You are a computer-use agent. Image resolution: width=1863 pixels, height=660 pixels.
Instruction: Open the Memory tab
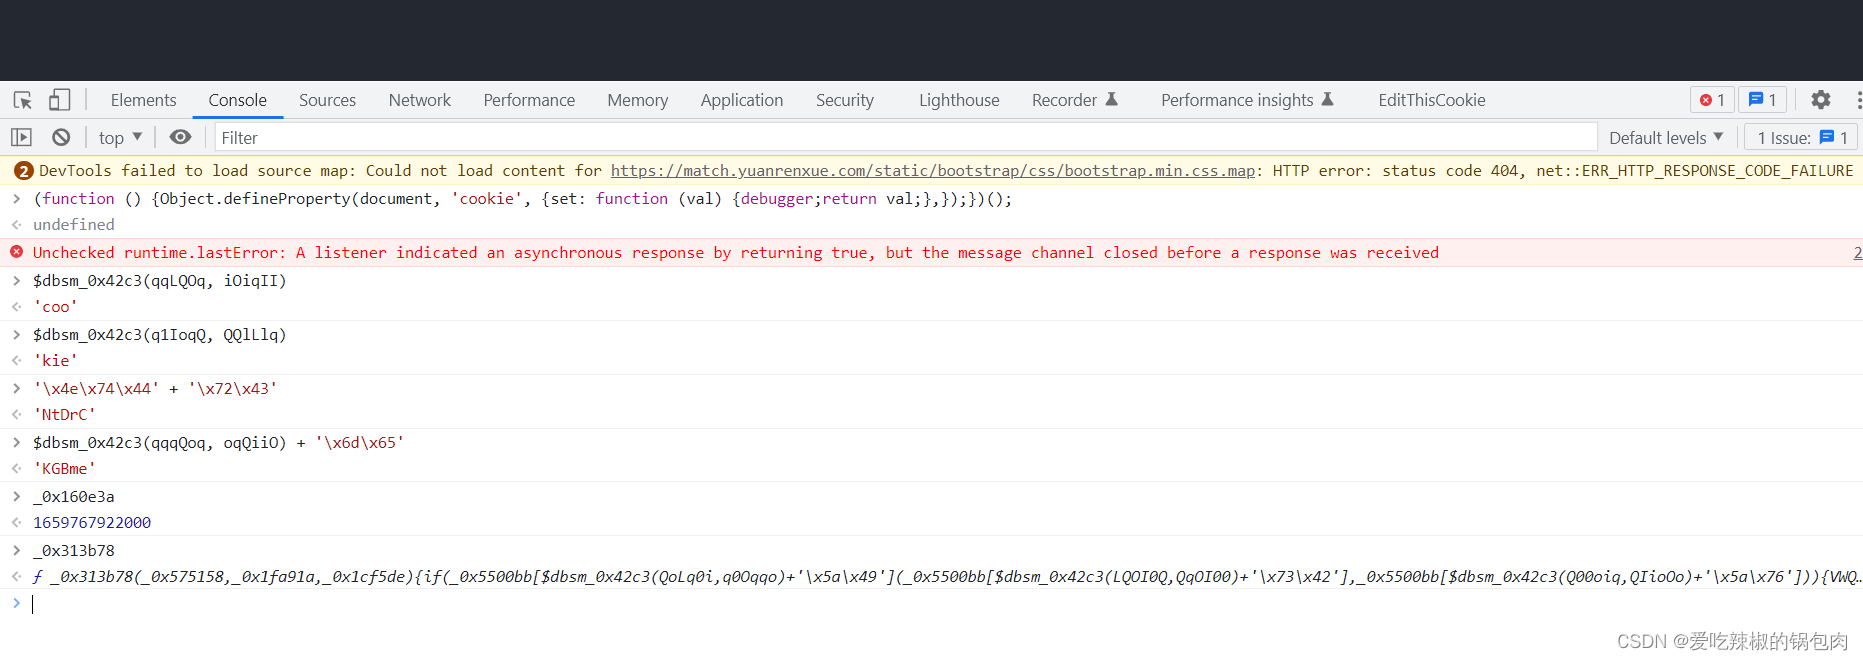637,100
